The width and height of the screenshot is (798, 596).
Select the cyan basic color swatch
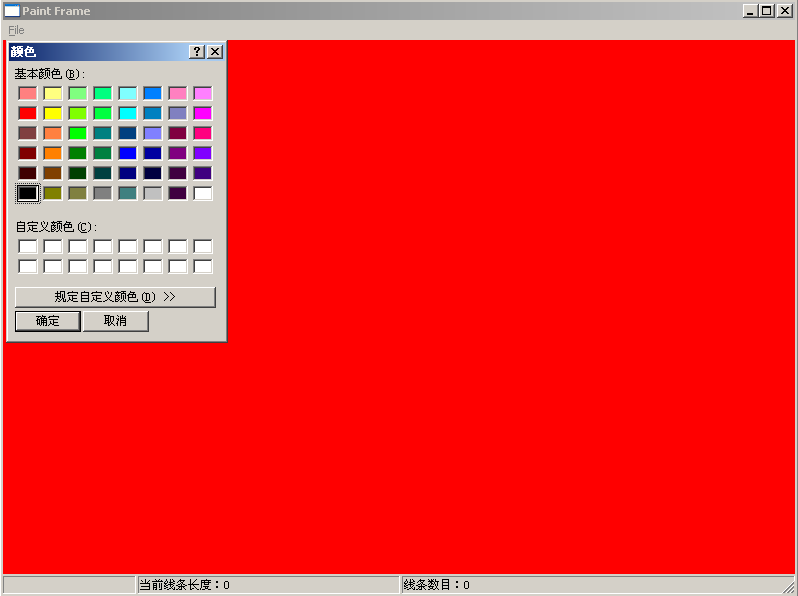pyautogui.click(x=128, y=113)
